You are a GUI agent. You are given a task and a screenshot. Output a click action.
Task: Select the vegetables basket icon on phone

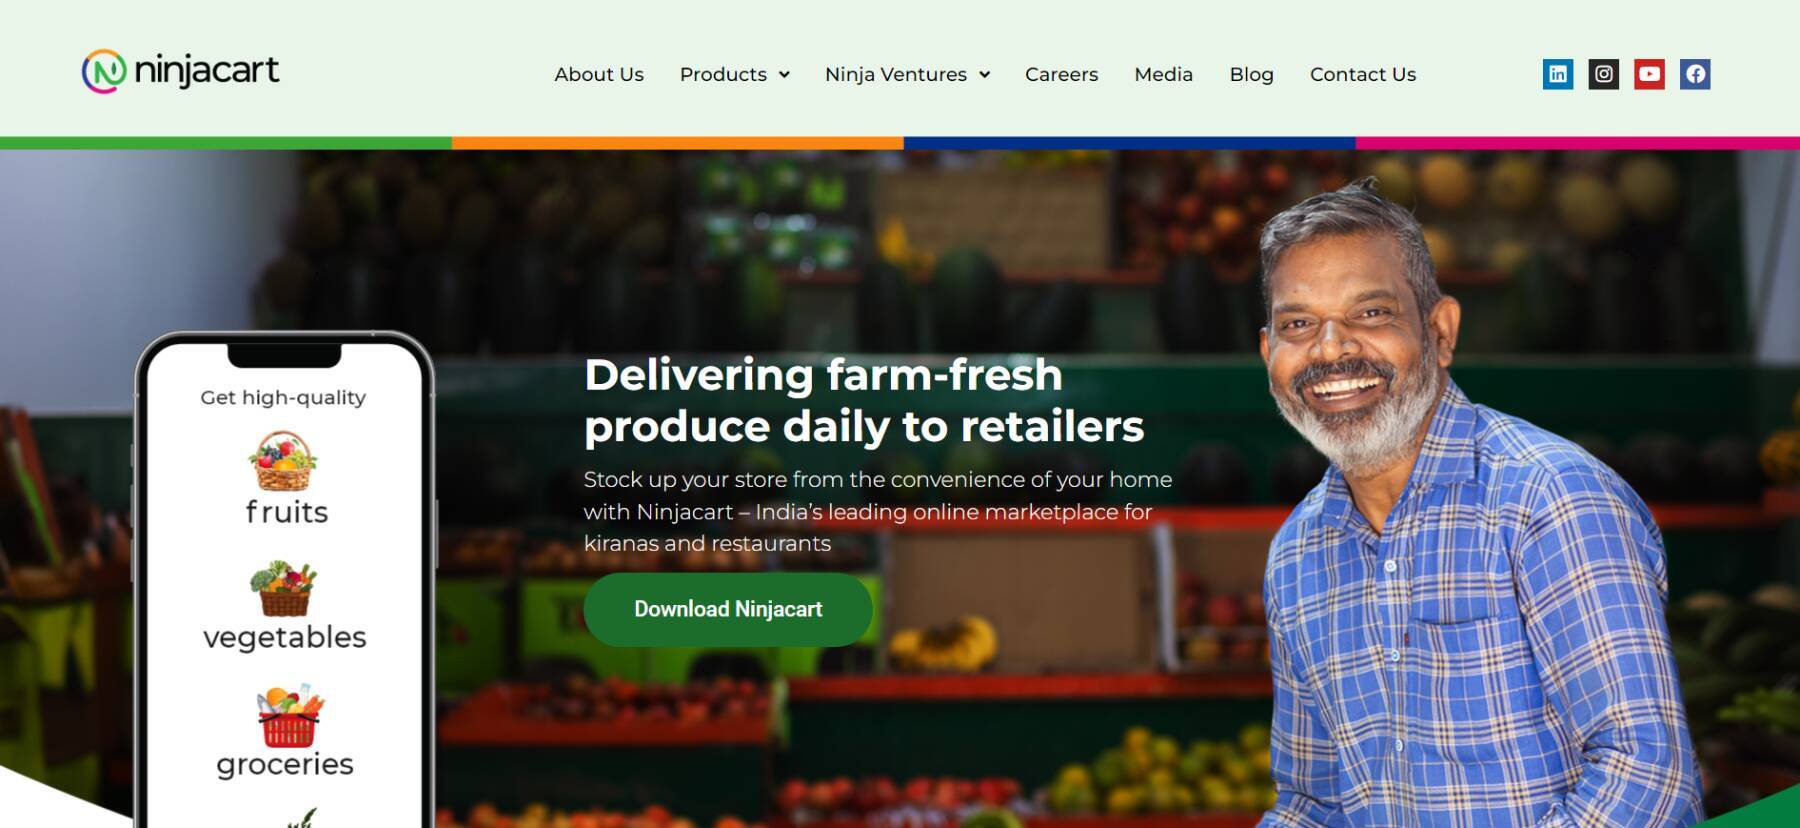(284, 589)
